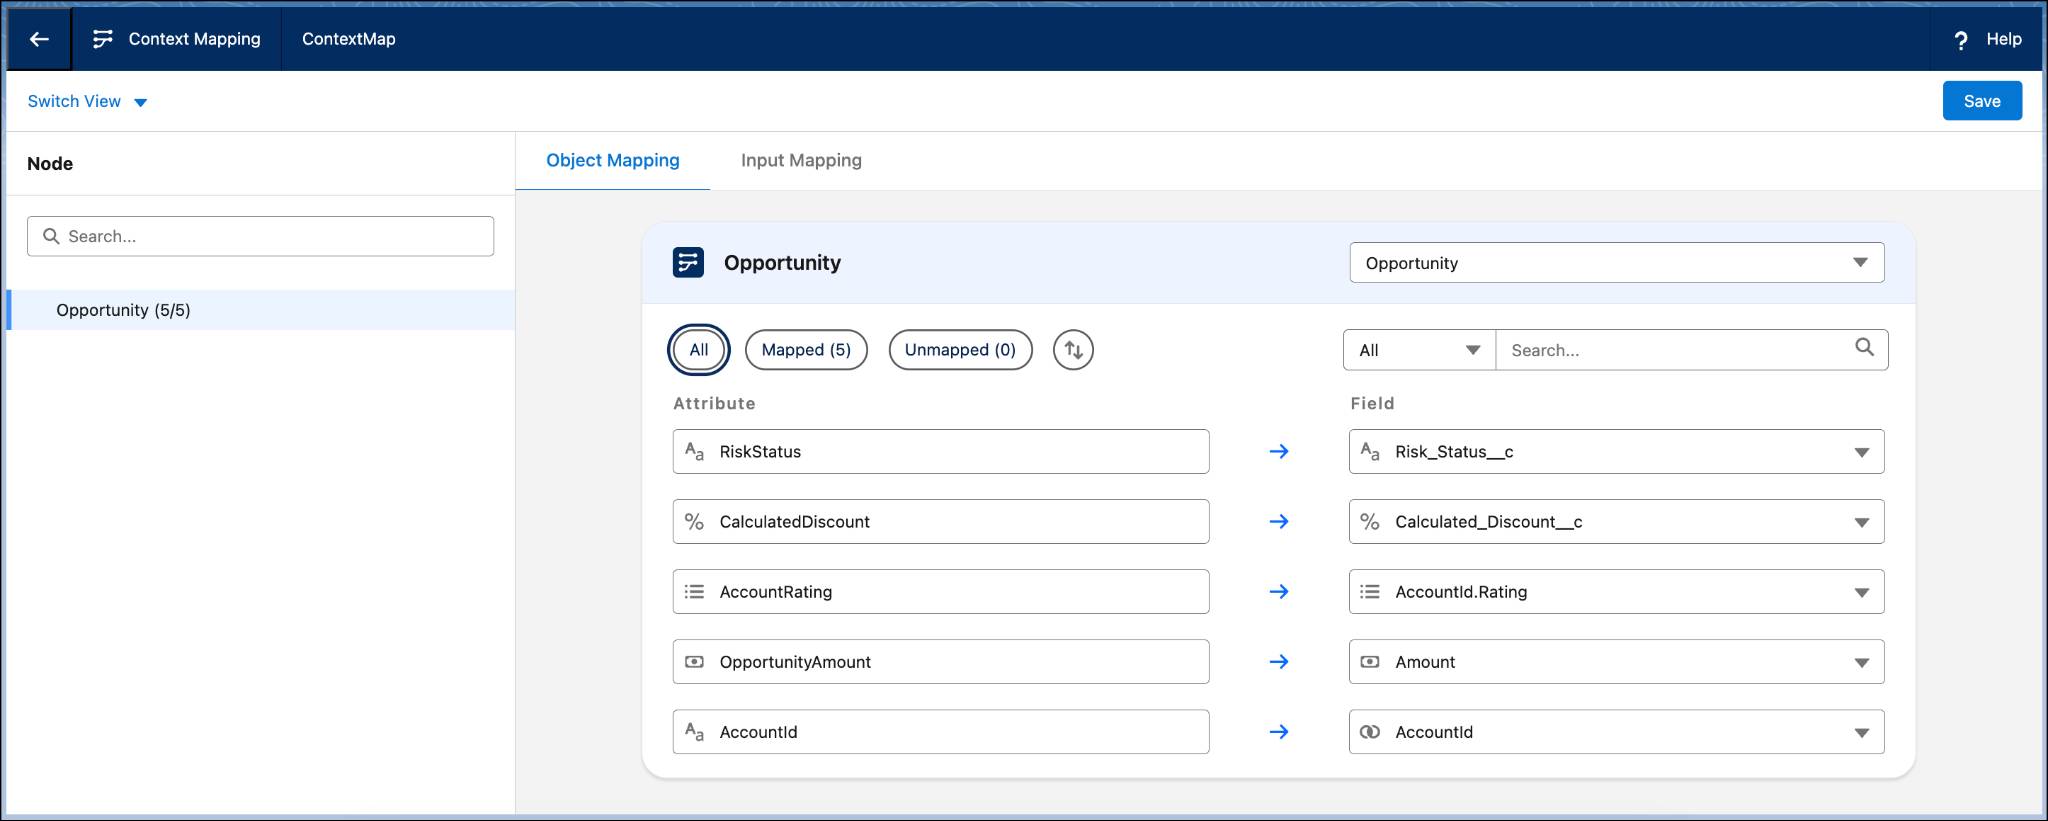Click the AccountRating attribute box

(x=941, y=591)
